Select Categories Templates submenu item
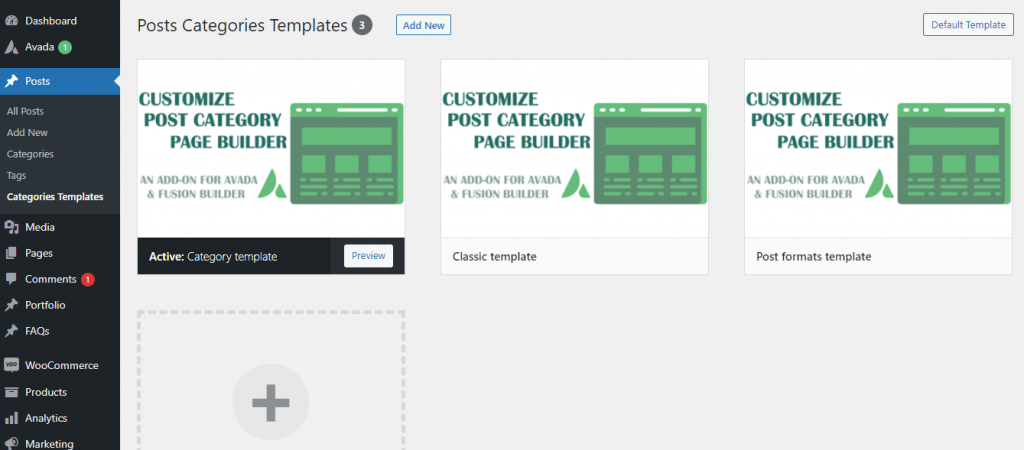The width and height of the screenshot is (1024, 450). (x=55, y=197)
